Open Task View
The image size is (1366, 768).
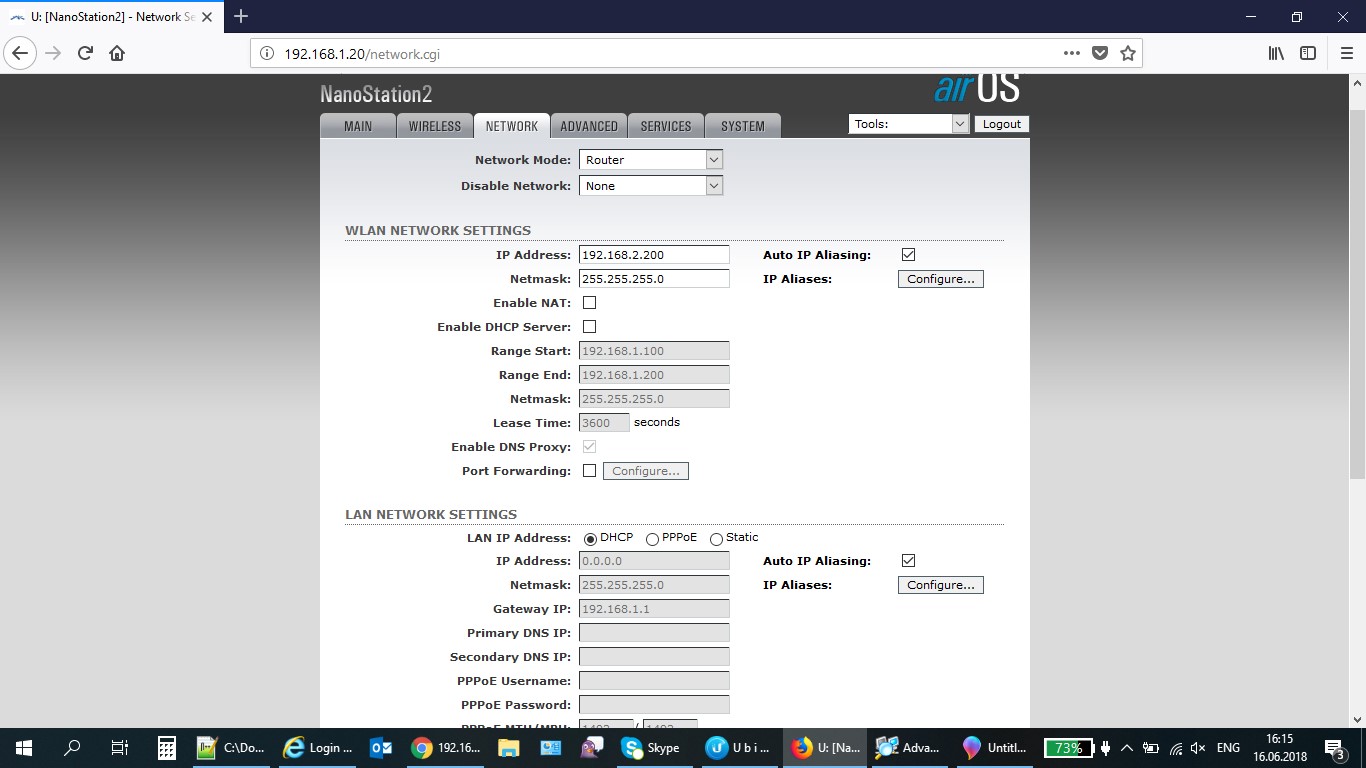(119, 748)
